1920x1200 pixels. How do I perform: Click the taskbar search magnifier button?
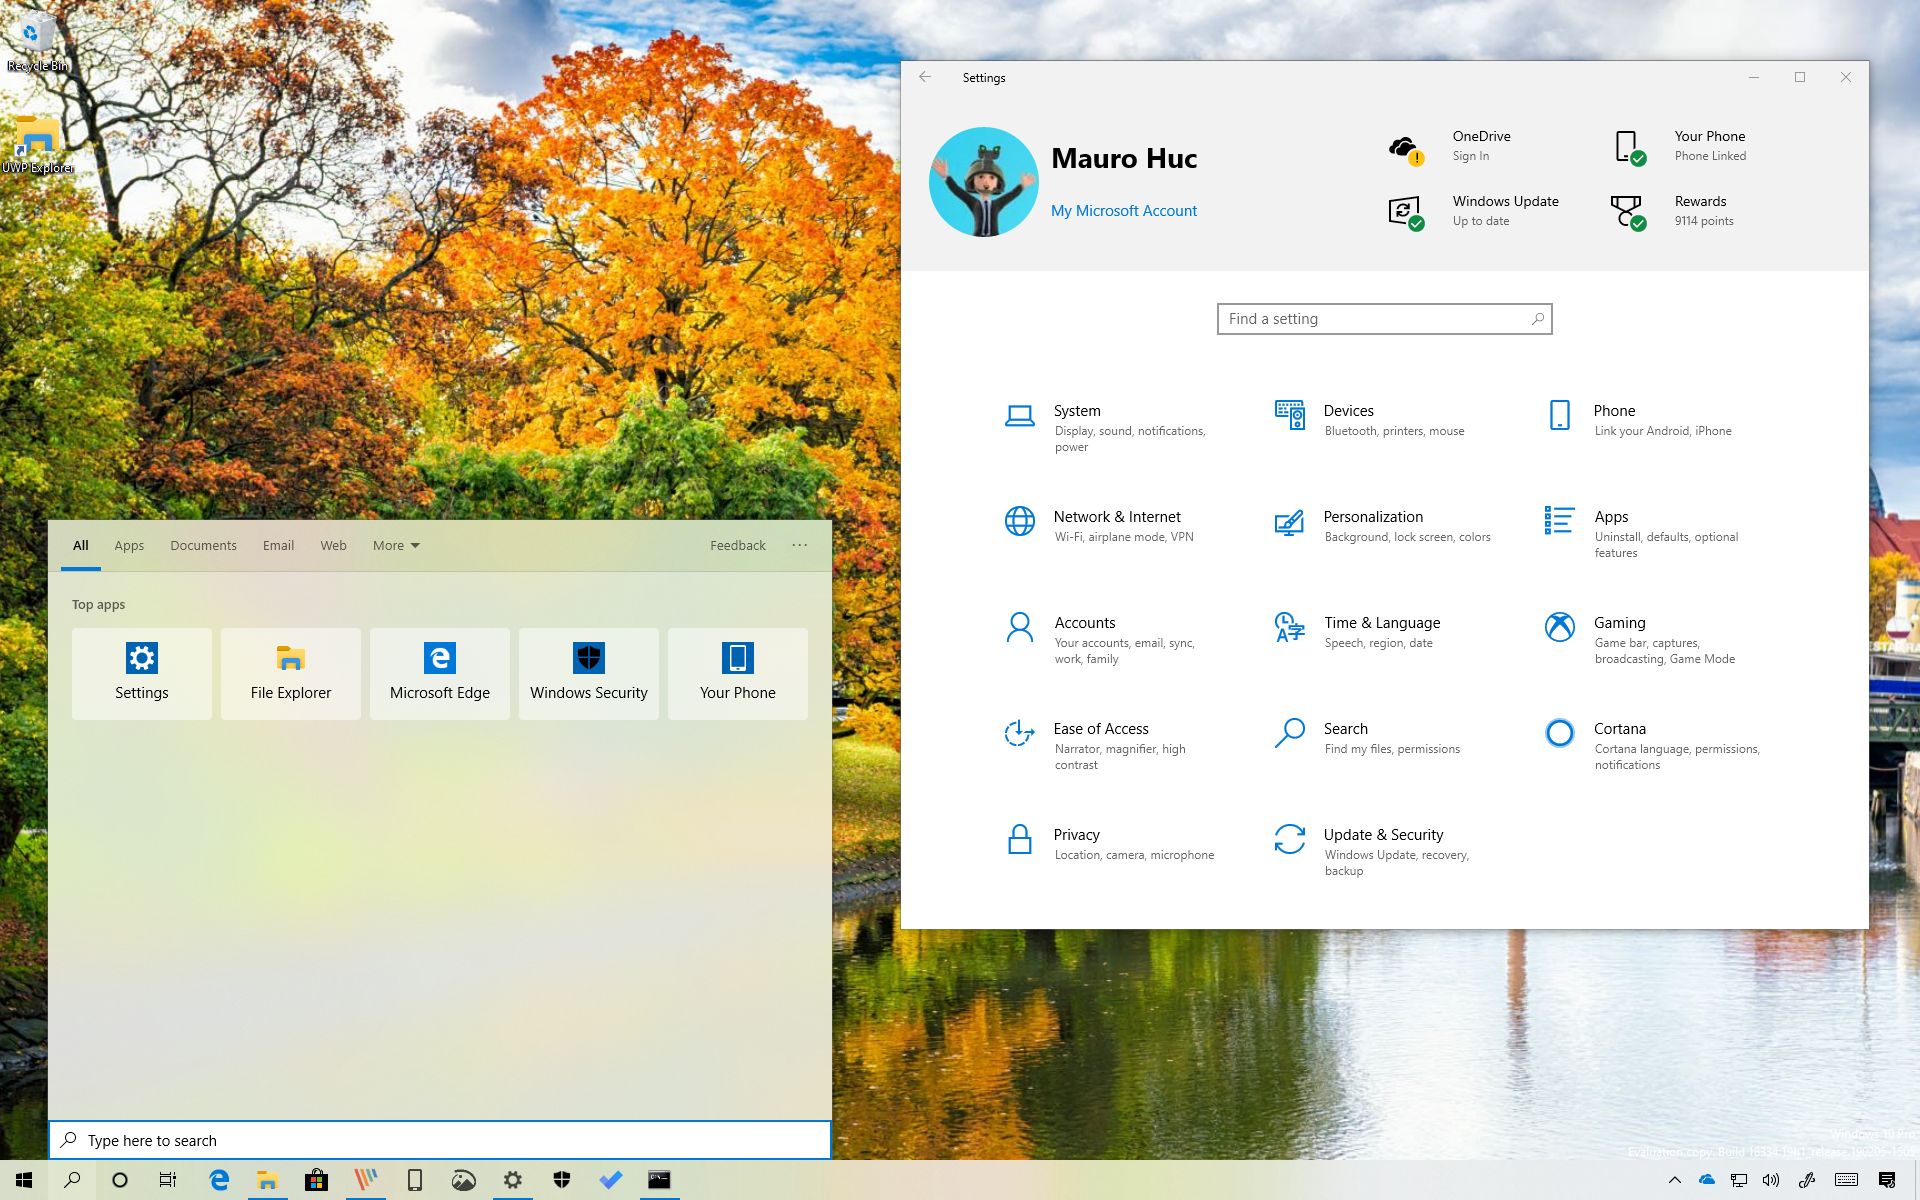point(72,1180)
